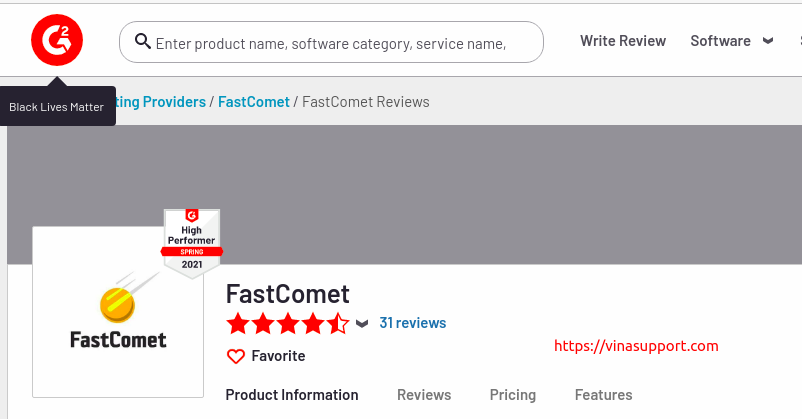Go to the Hosting Providers breadcrumb
This screenshot has height=419, width=802.
tap(161, 102)
